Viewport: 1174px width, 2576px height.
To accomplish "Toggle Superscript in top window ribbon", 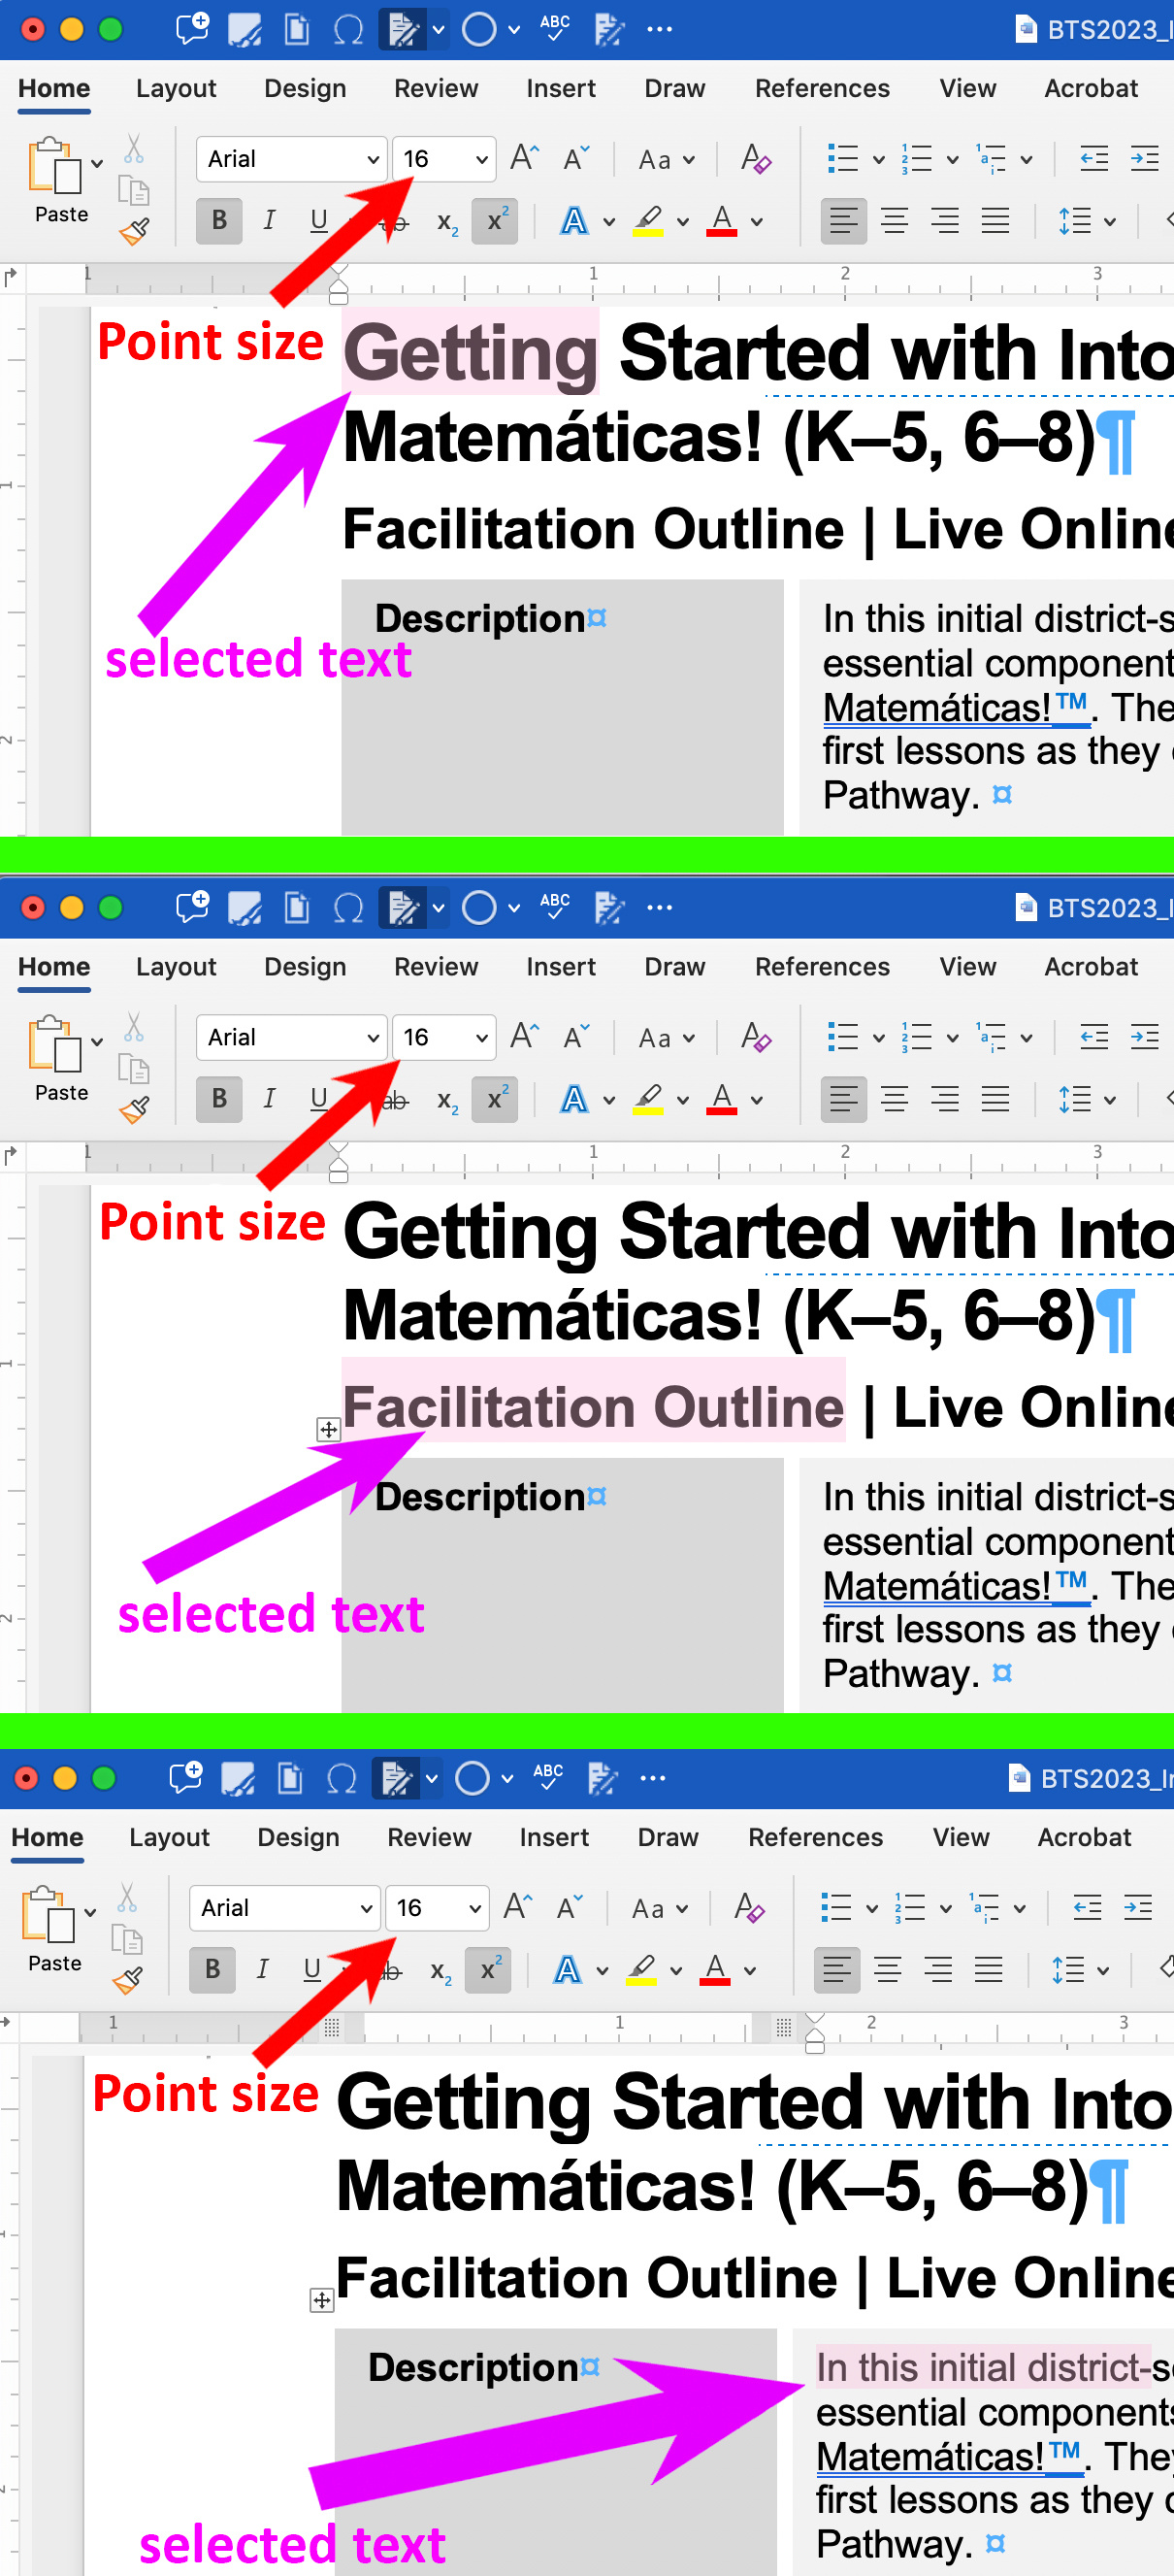I will click(x=495, y=221).
